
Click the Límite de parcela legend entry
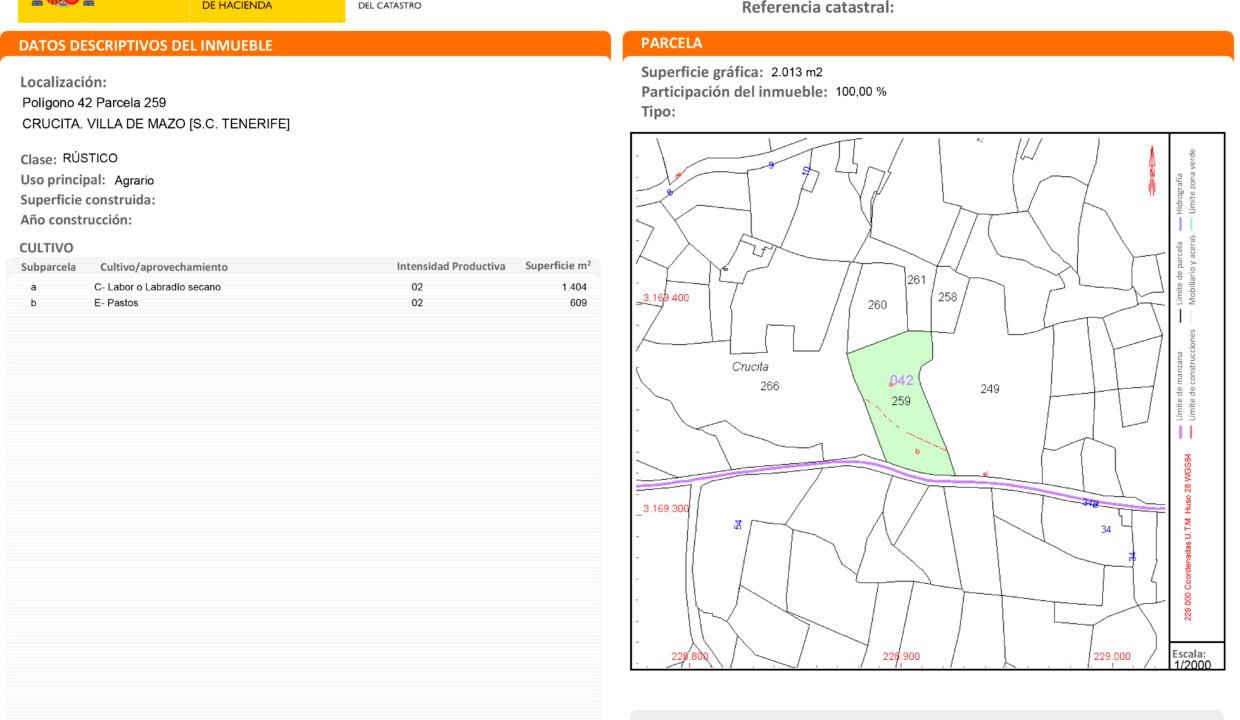pyautogui.click(x=1180, y=283)
